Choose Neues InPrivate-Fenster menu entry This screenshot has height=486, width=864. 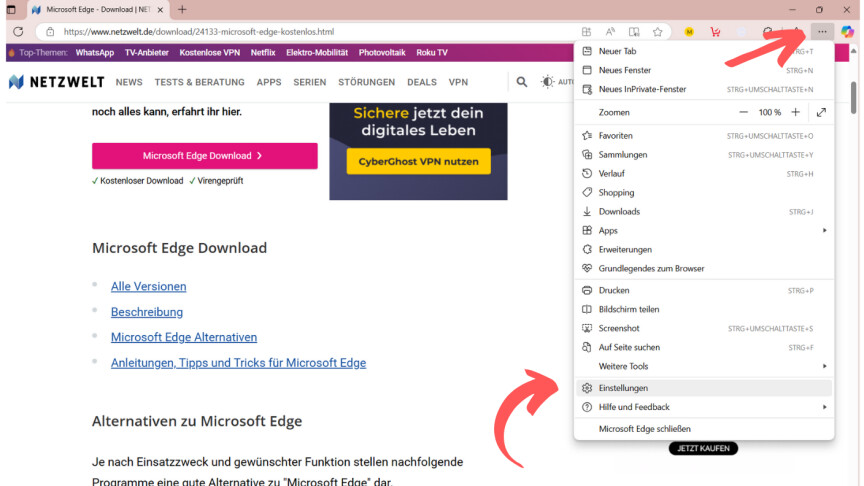[642, 89]
